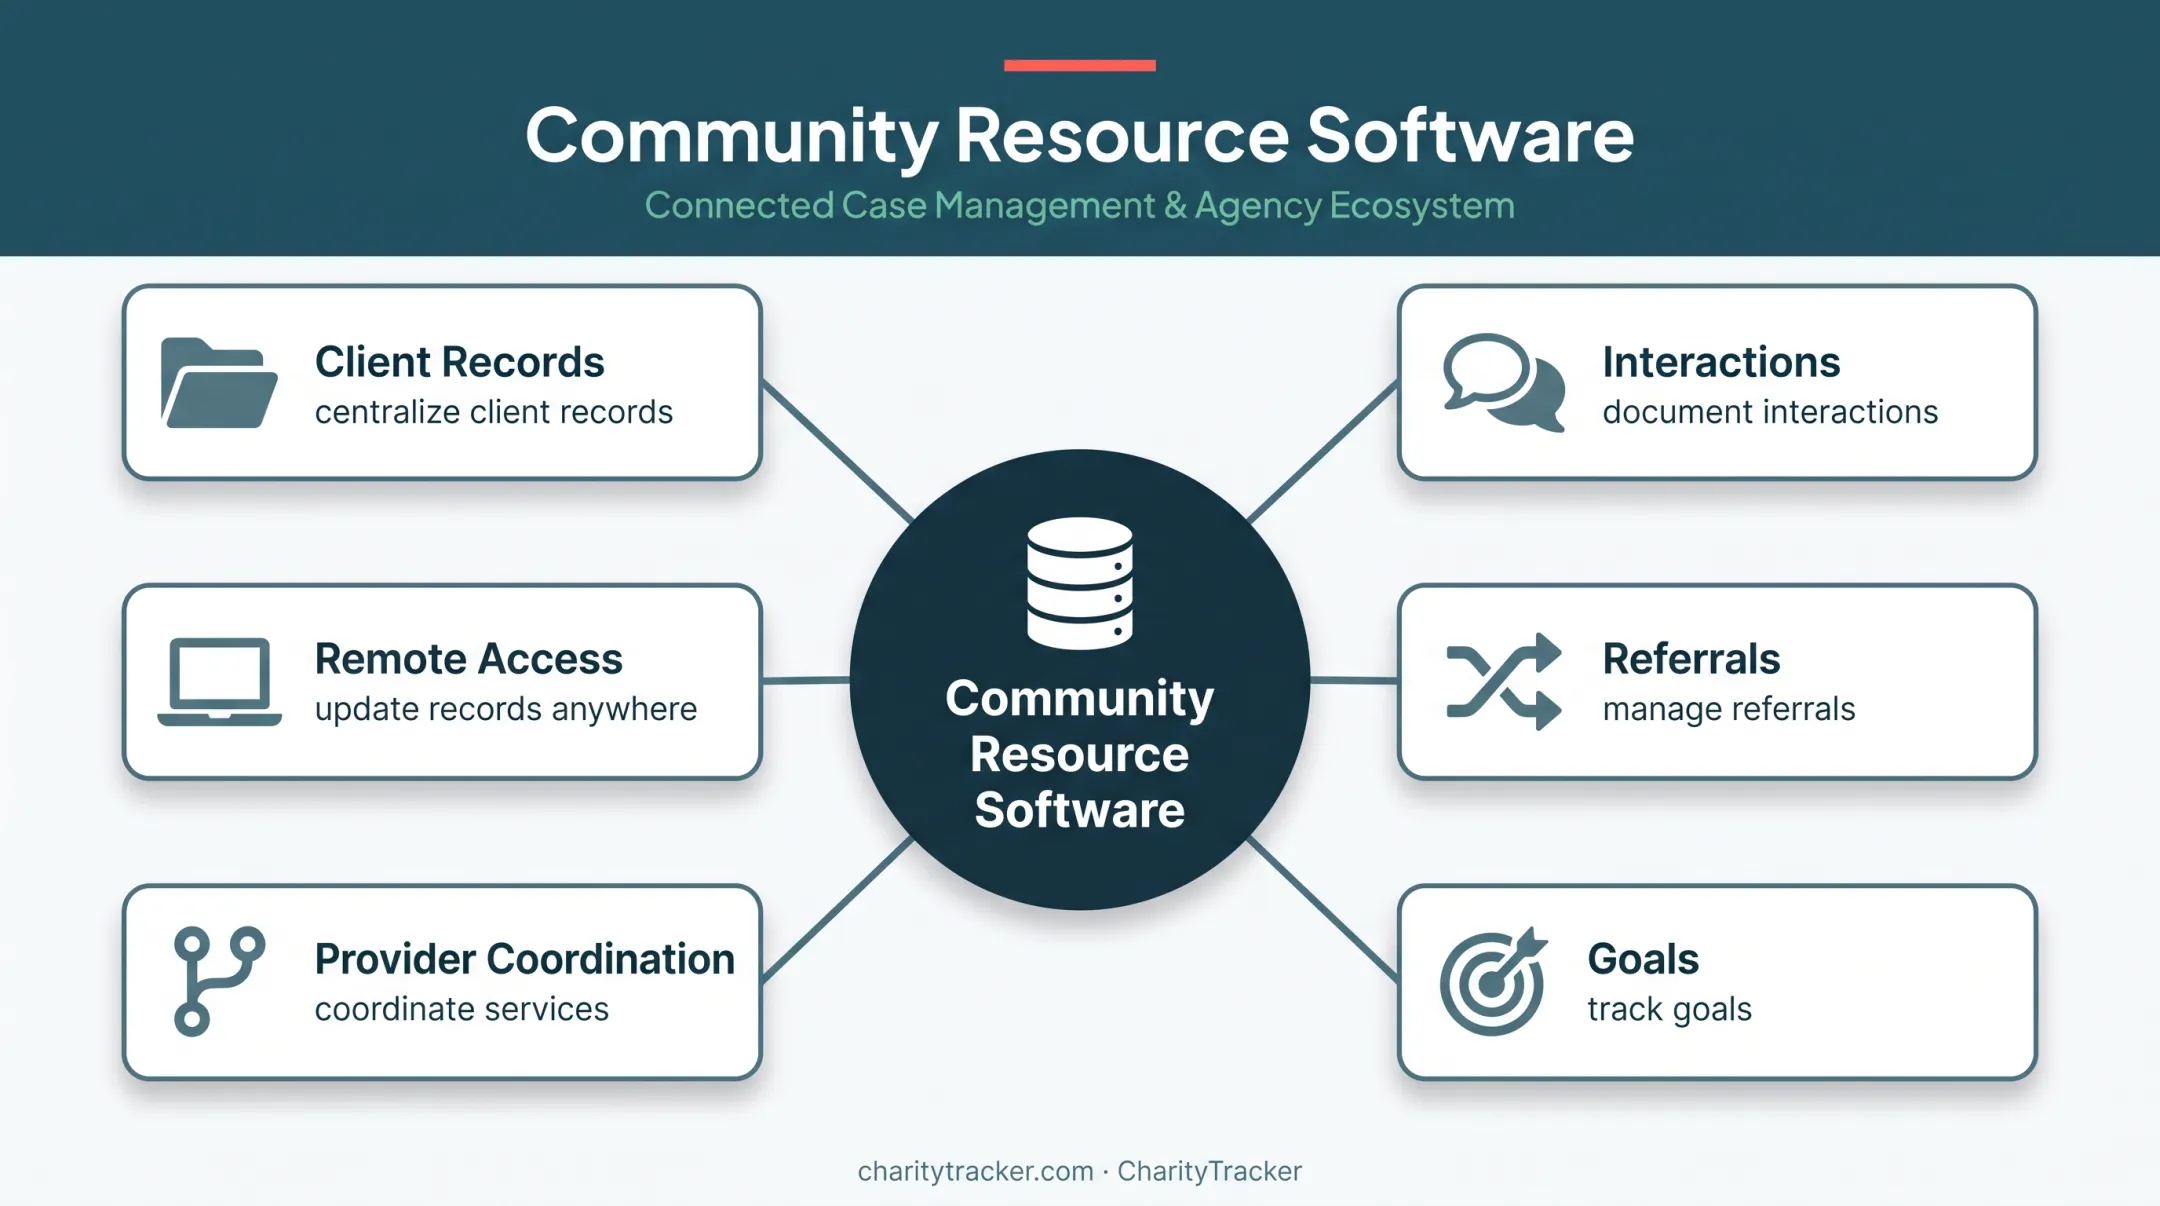Click the laptop icon for Remote Access

click(x=219, y=681)
